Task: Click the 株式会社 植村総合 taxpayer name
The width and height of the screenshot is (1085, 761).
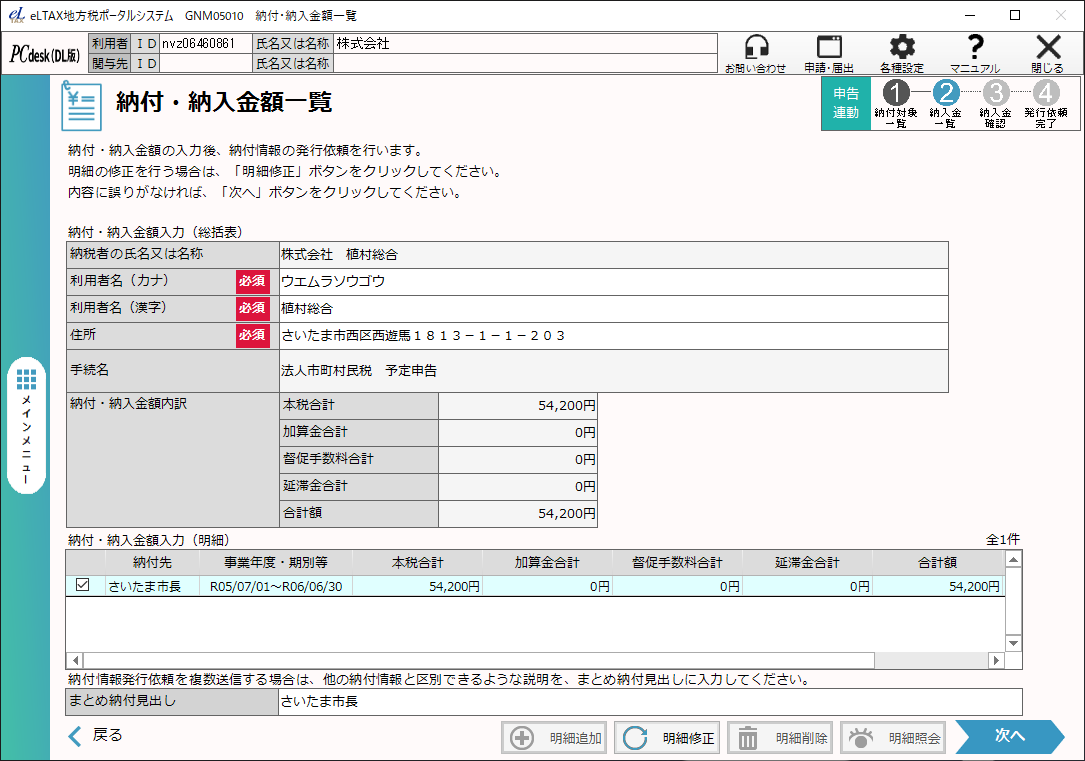Action: pyautogui.click(x=339, y=255)
